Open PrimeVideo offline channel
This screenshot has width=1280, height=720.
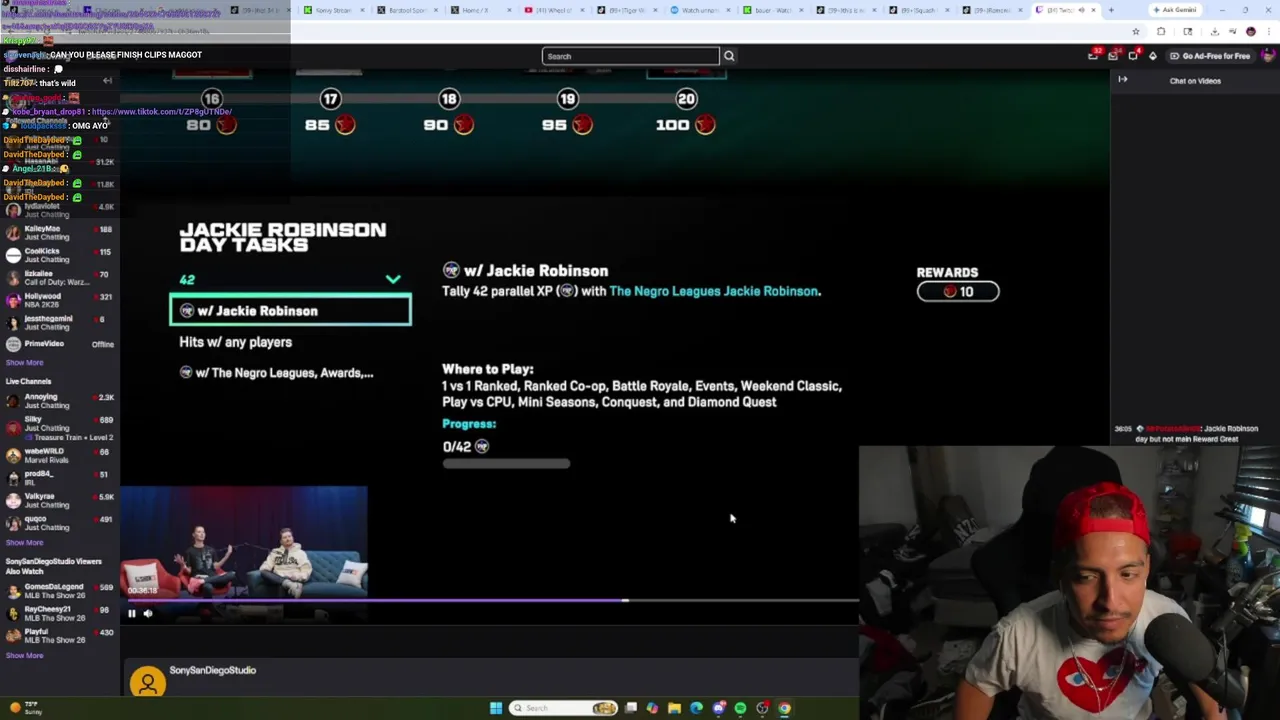tap(60, 344)
